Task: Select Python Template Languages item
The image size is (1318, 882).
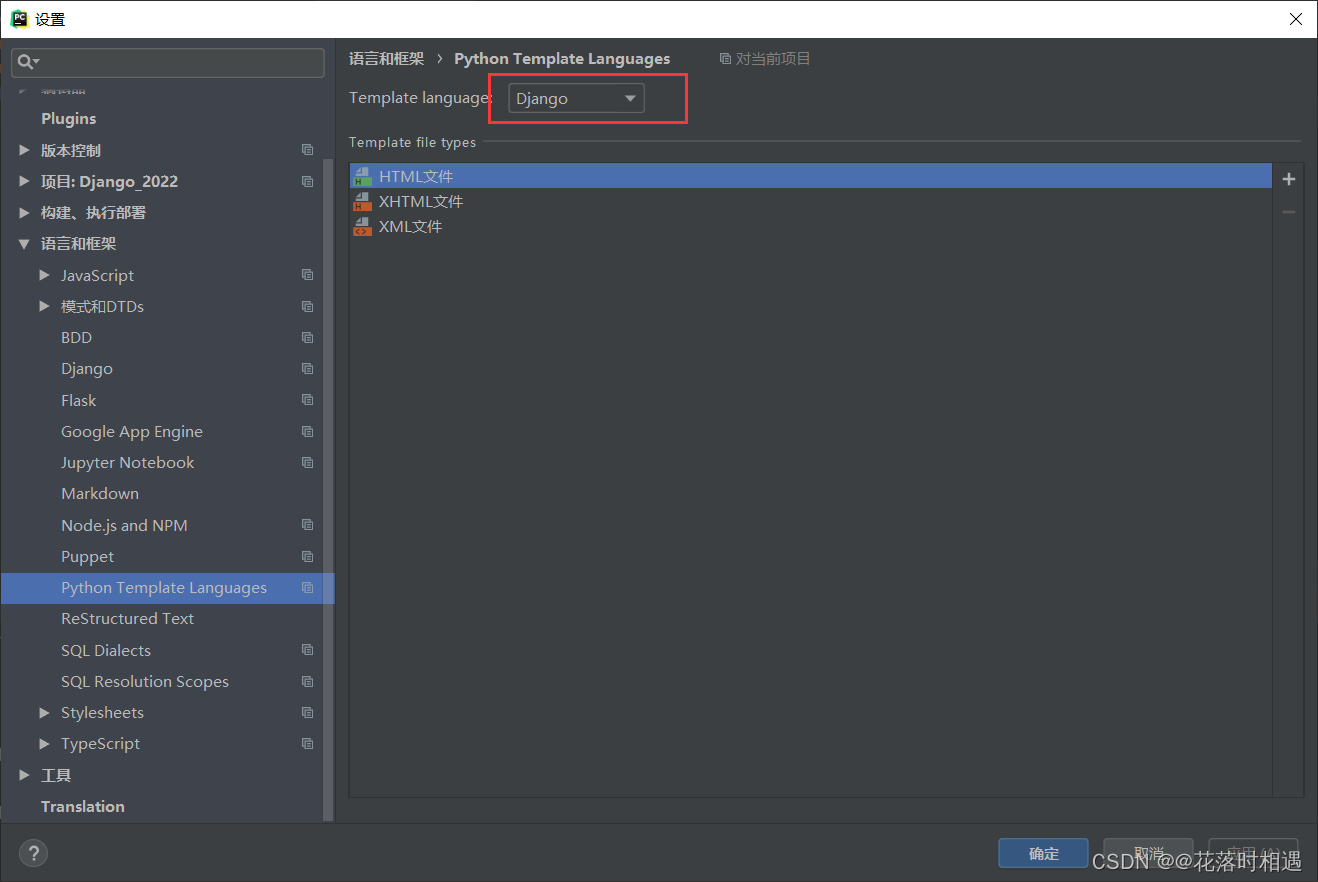Action: [x=167, y=587]
